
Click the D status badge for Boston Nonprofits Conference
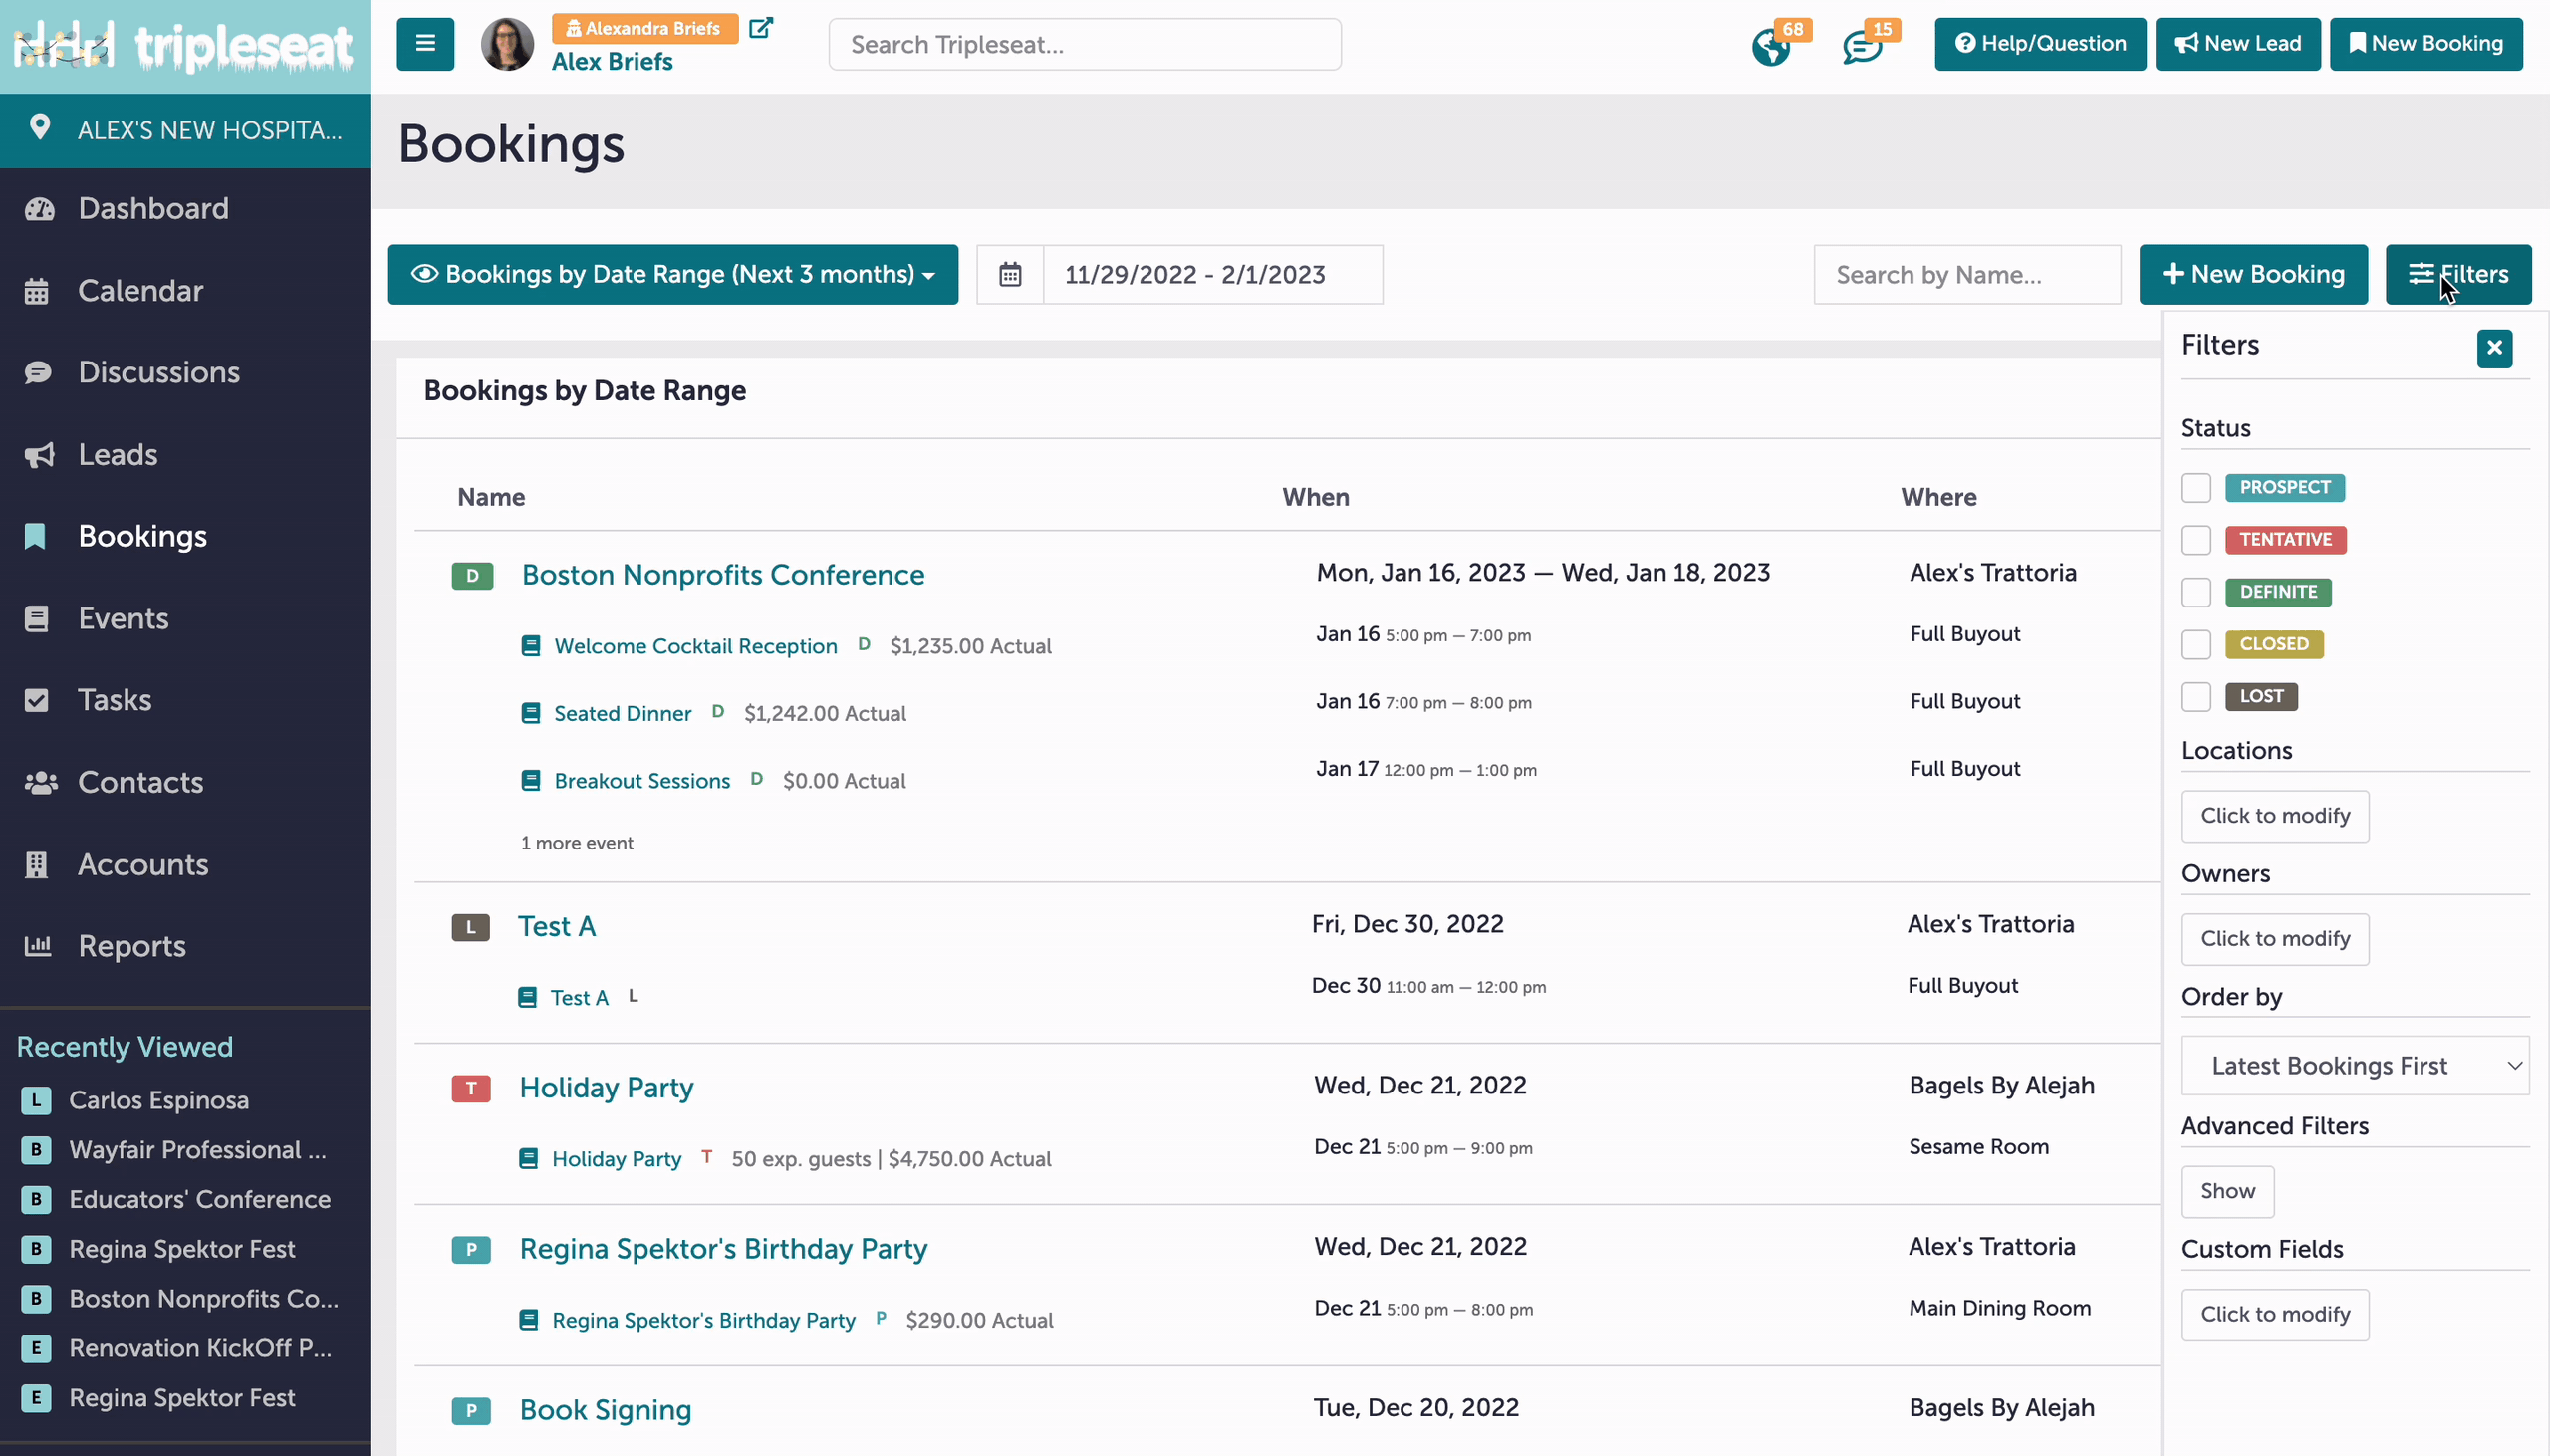[472, 575]
